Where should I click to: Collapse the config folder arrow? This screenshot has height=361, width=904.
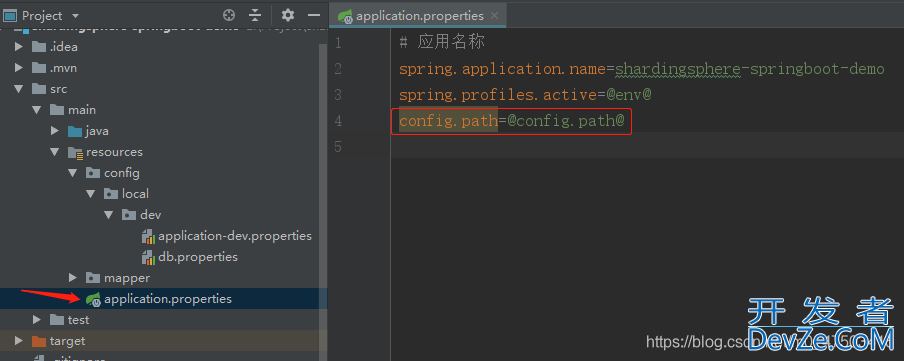pos(73,172)
